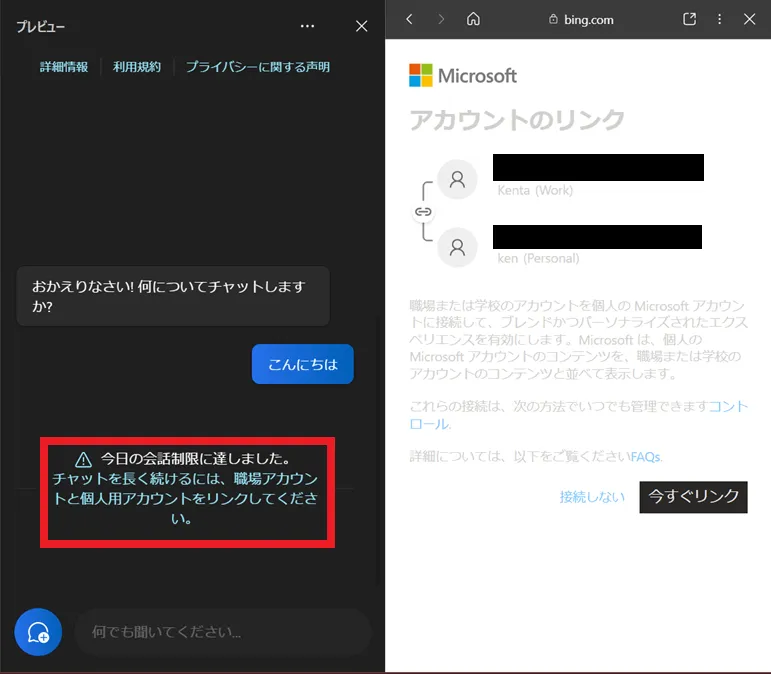This screenshot has height=674, width=771.
Task: Click the ken (Personal) label
Action: pos(538,259)
